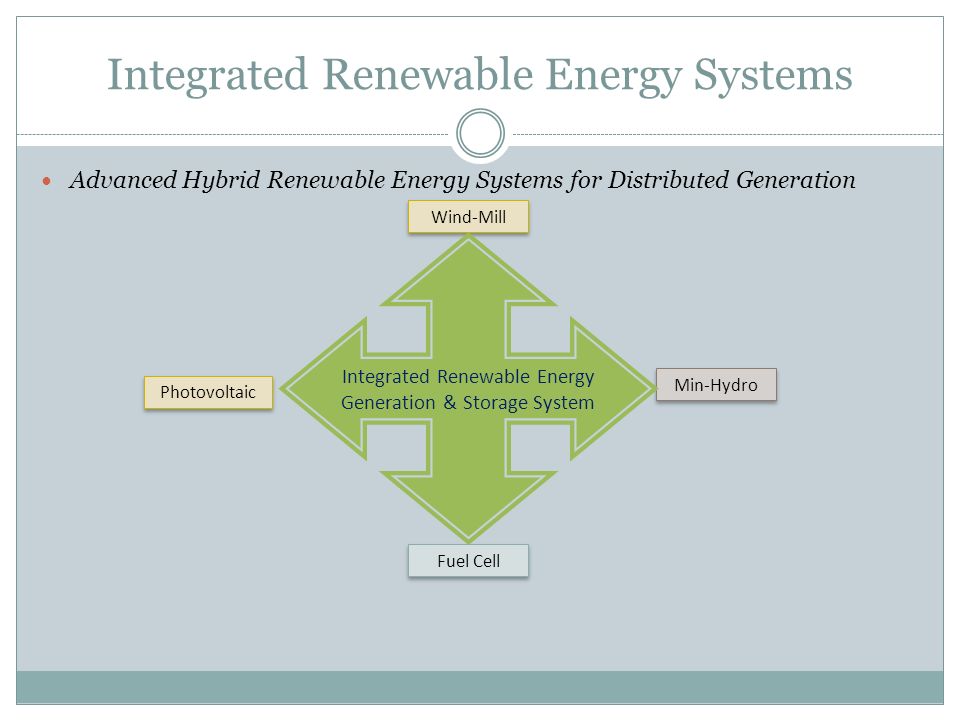Click the Wind-Mill box
The width and height of the screenshot is (960, 720).
point(468,217)
